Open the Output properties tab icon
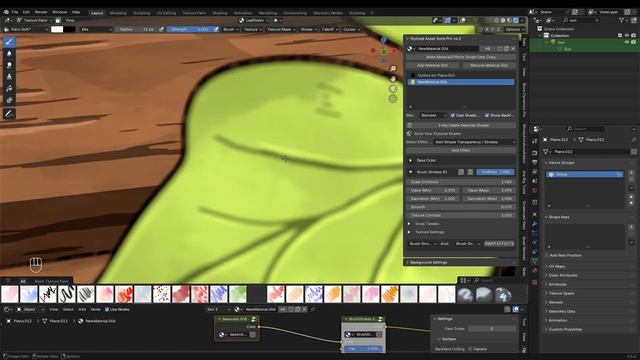This screenshot has width=640, height=360. (x=535, y=162)
